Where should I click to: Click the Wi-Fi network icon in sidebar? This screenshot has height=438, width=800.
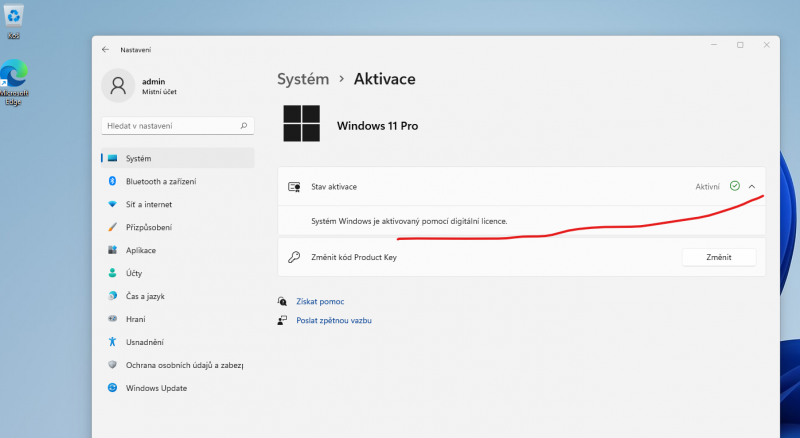pos(113,204)
